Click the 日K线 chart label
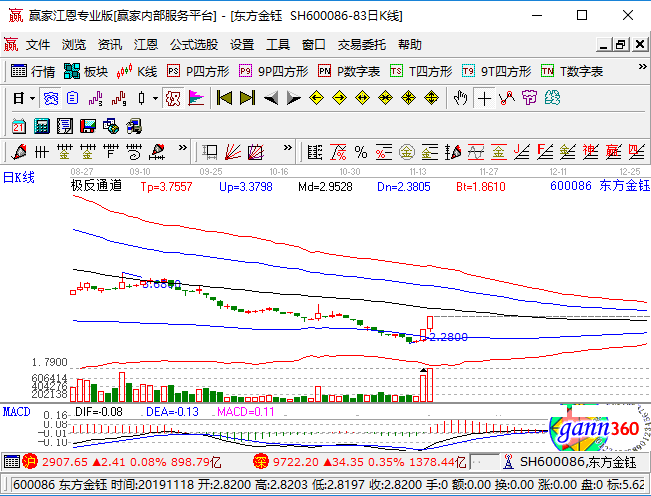 [19, 178]
